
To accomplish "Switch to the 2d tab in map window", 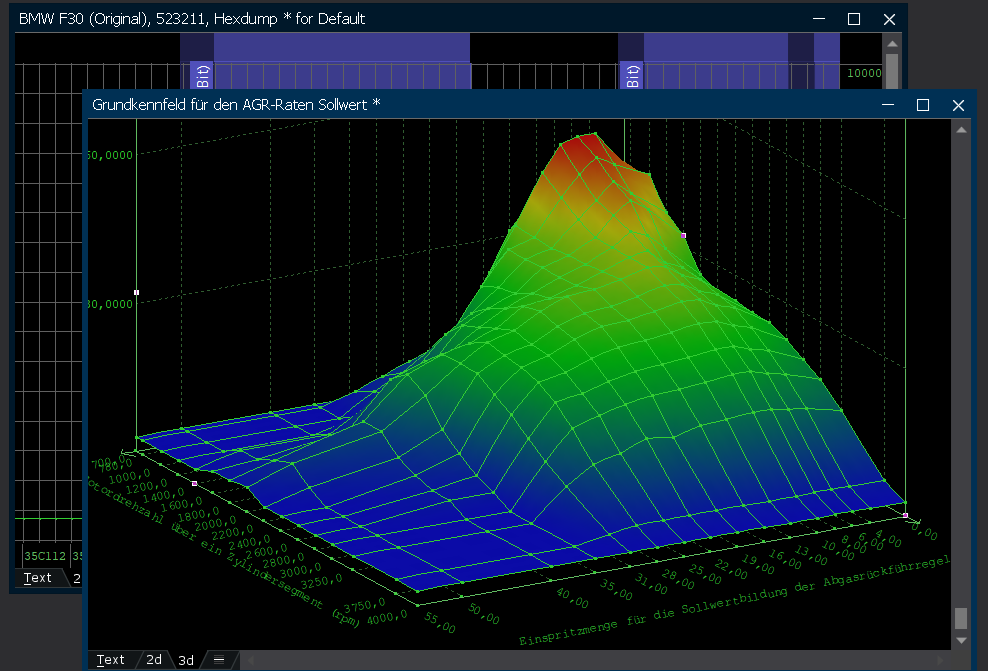I will (x=154, y=660).
